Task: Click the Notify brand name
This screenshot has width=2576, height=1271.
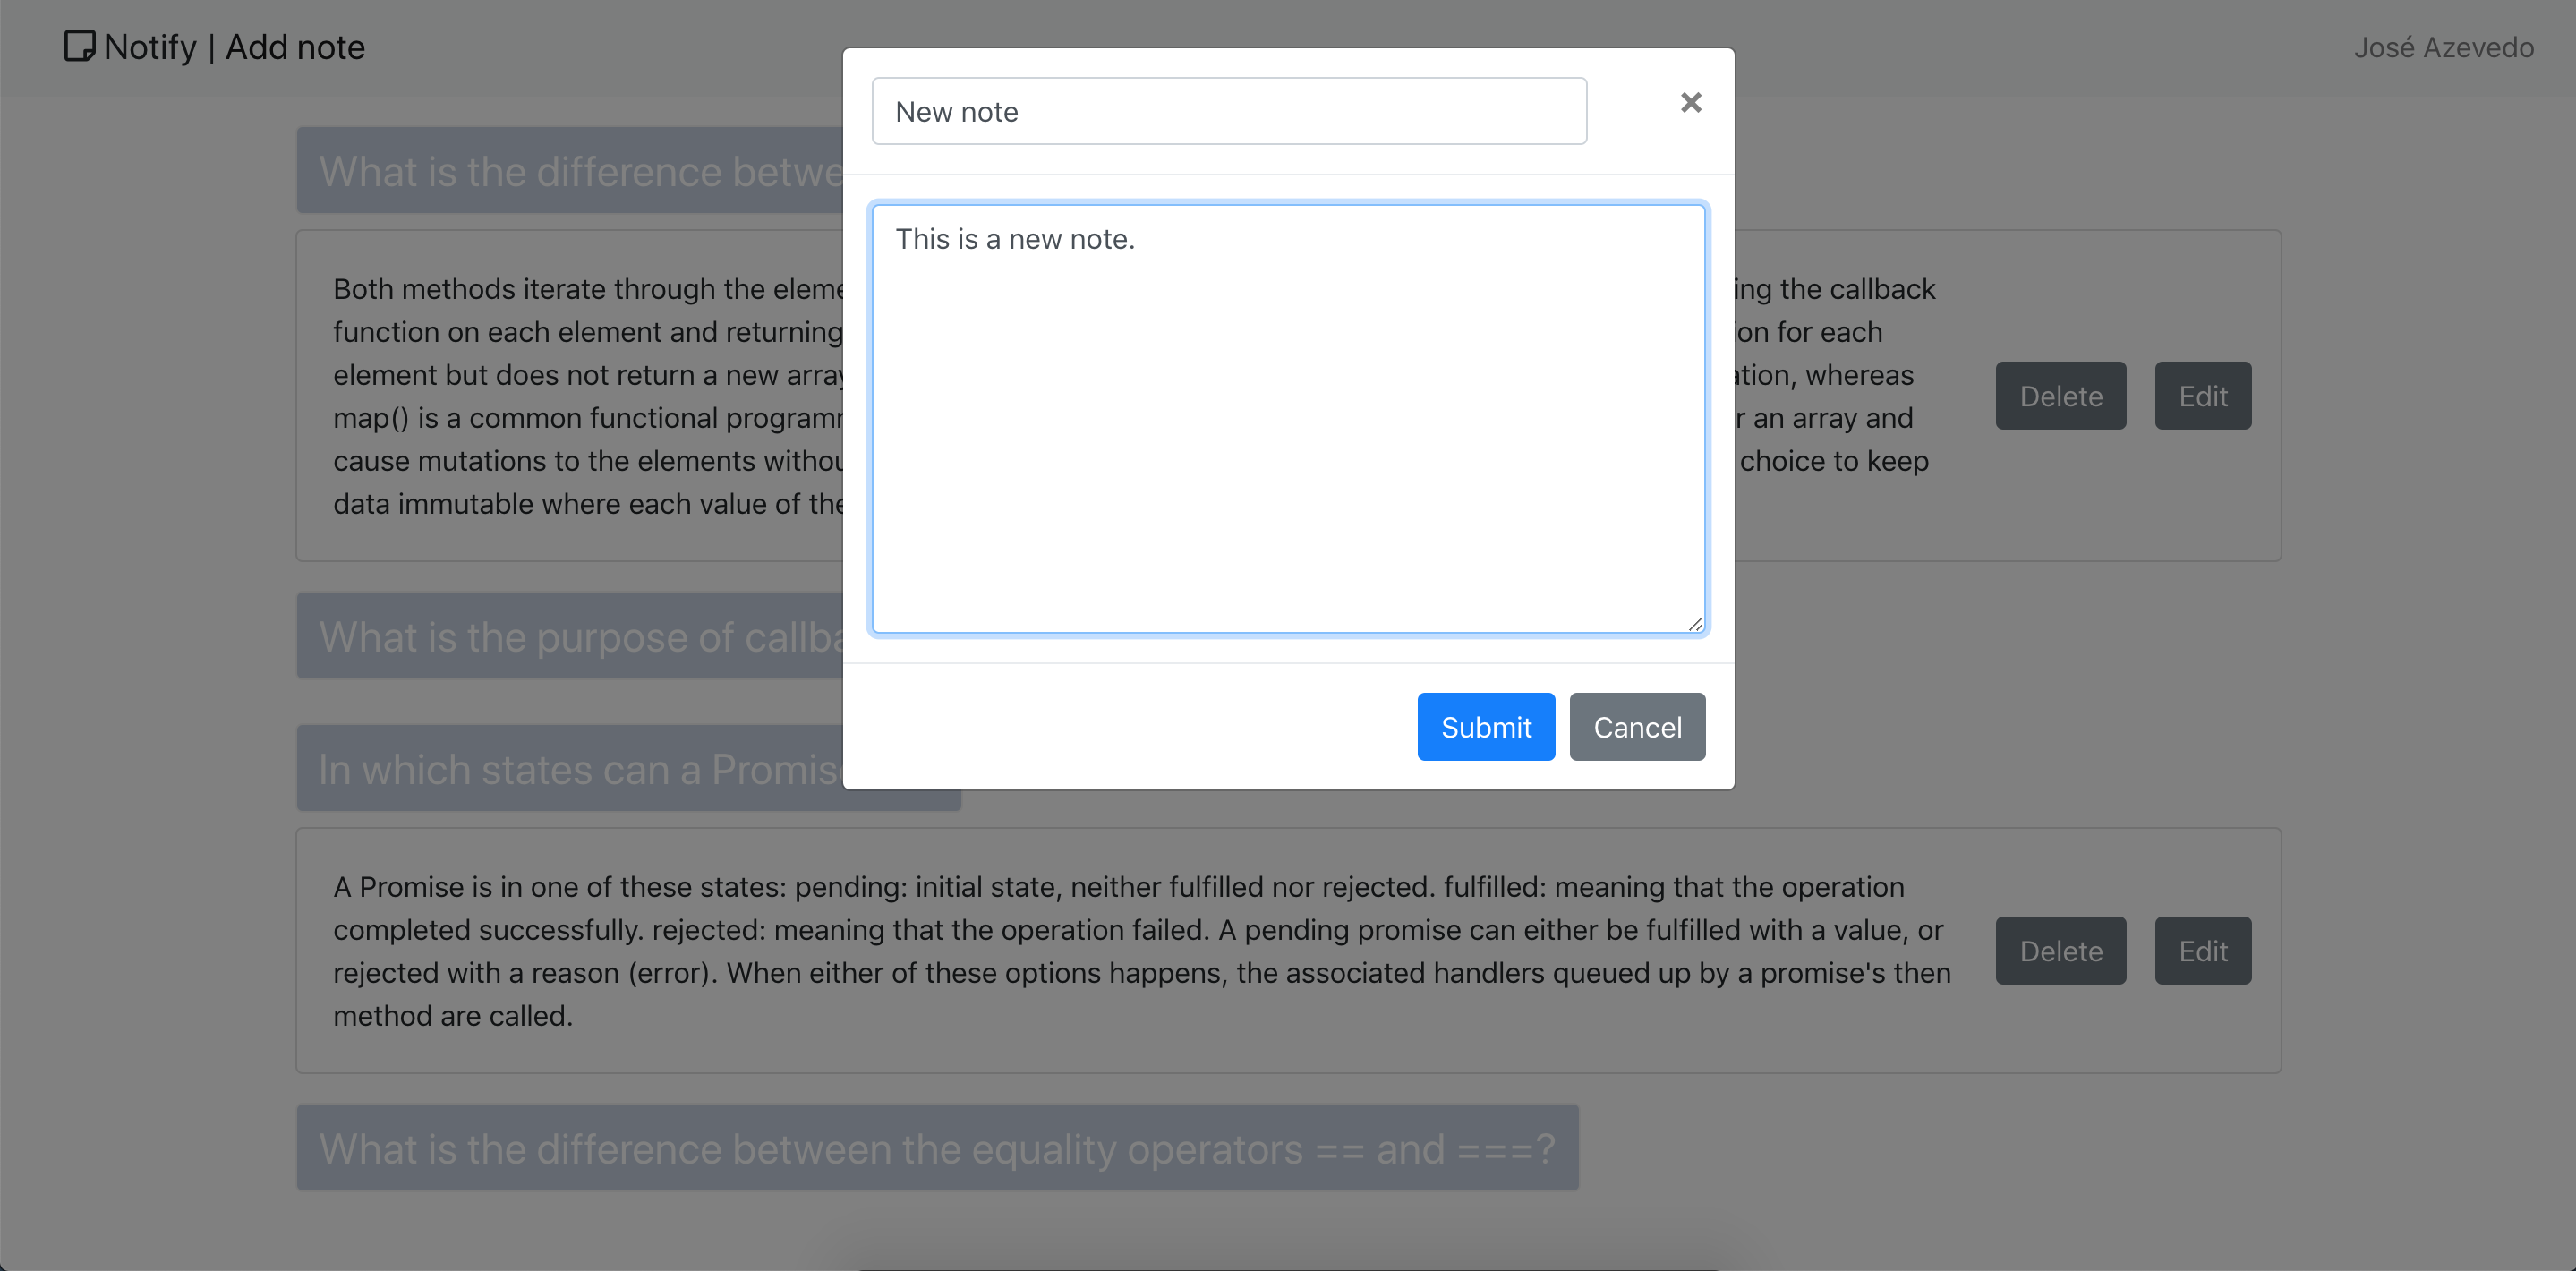Action: [150, 47]
